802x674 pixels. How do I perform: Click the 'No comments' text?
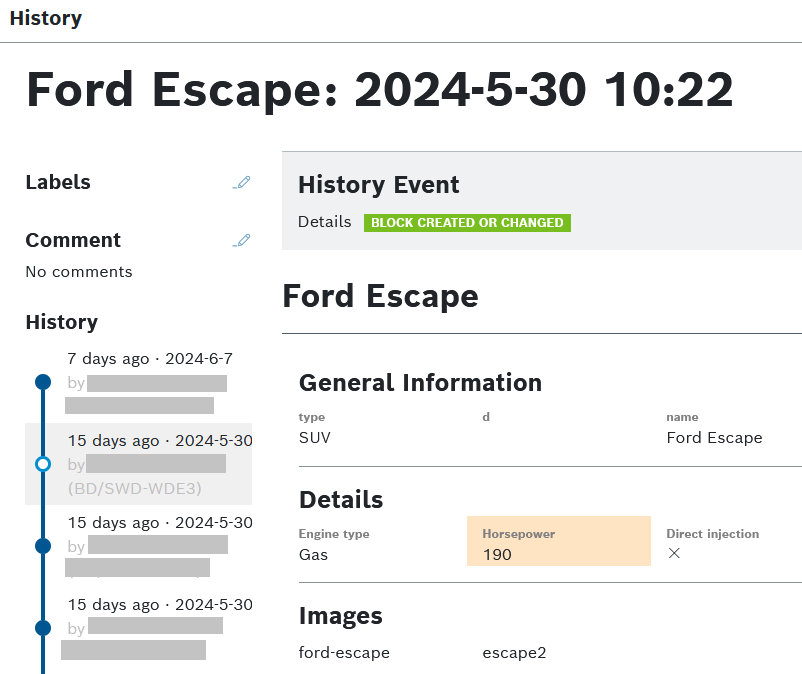coord(79,272)
